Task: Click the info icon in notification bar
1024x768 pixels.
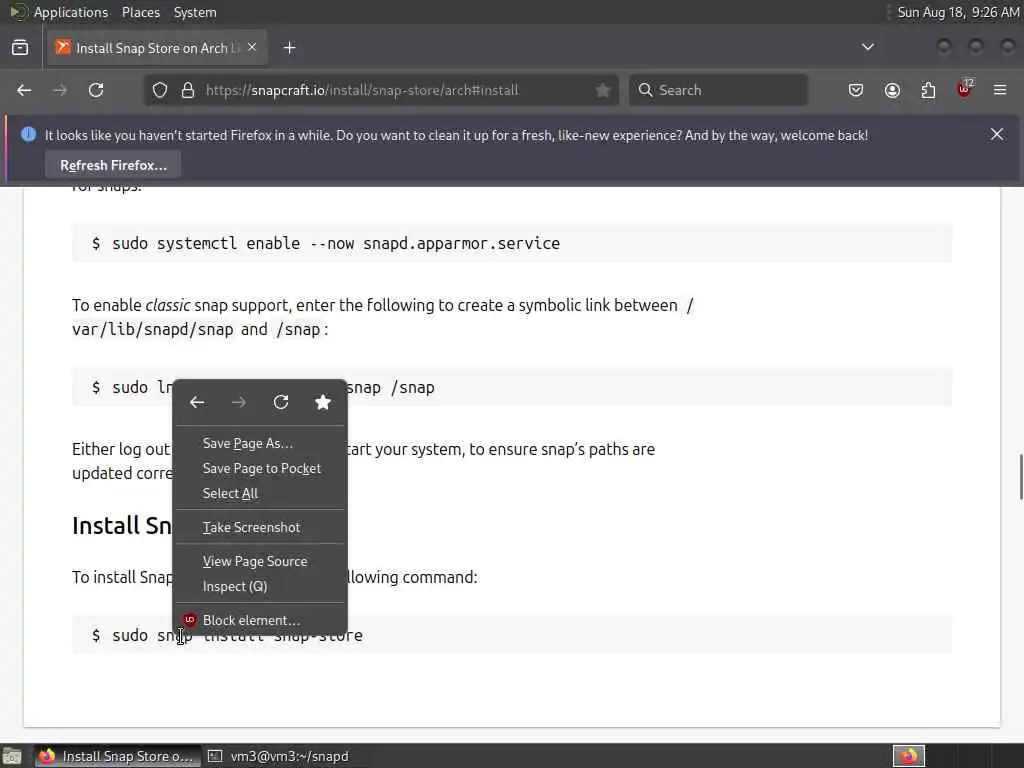Action: (28, 134)
